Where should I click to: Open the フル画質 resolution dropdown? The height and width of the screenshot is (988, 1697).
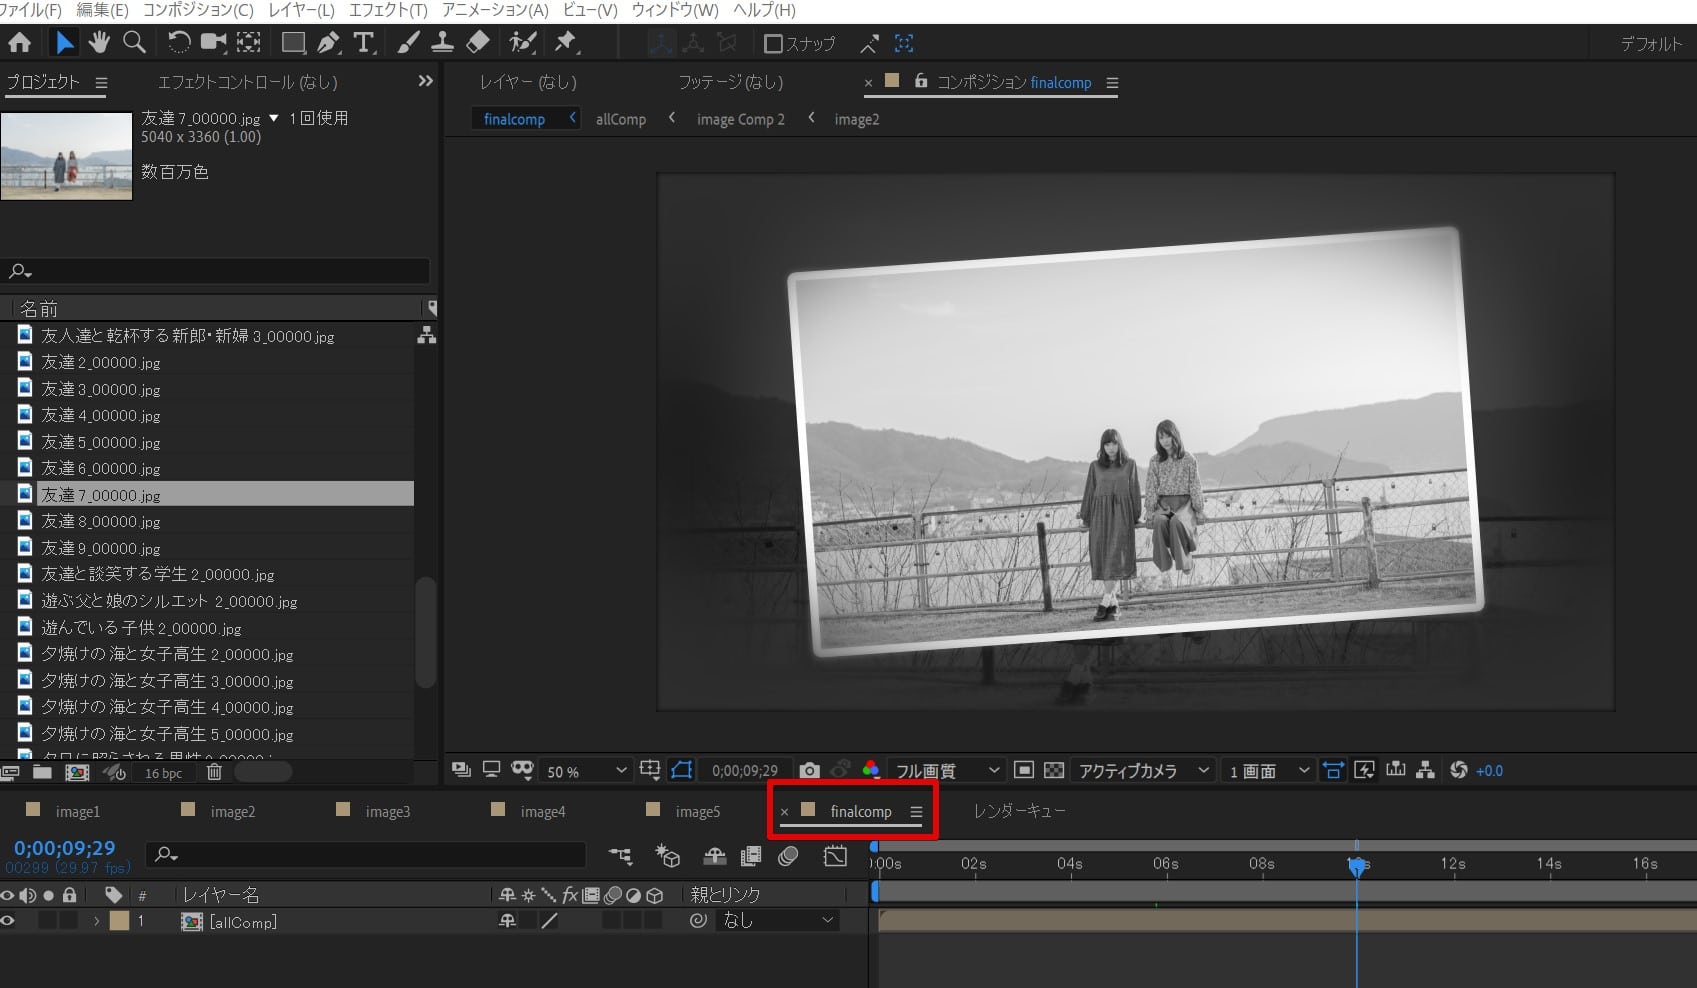[947, 771]
